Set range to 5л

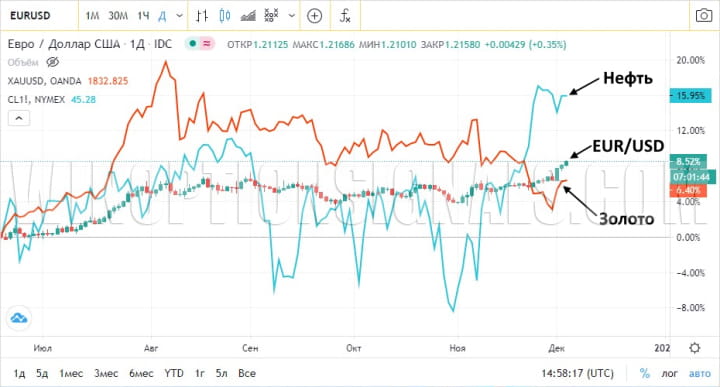click(x=221, y=373)
